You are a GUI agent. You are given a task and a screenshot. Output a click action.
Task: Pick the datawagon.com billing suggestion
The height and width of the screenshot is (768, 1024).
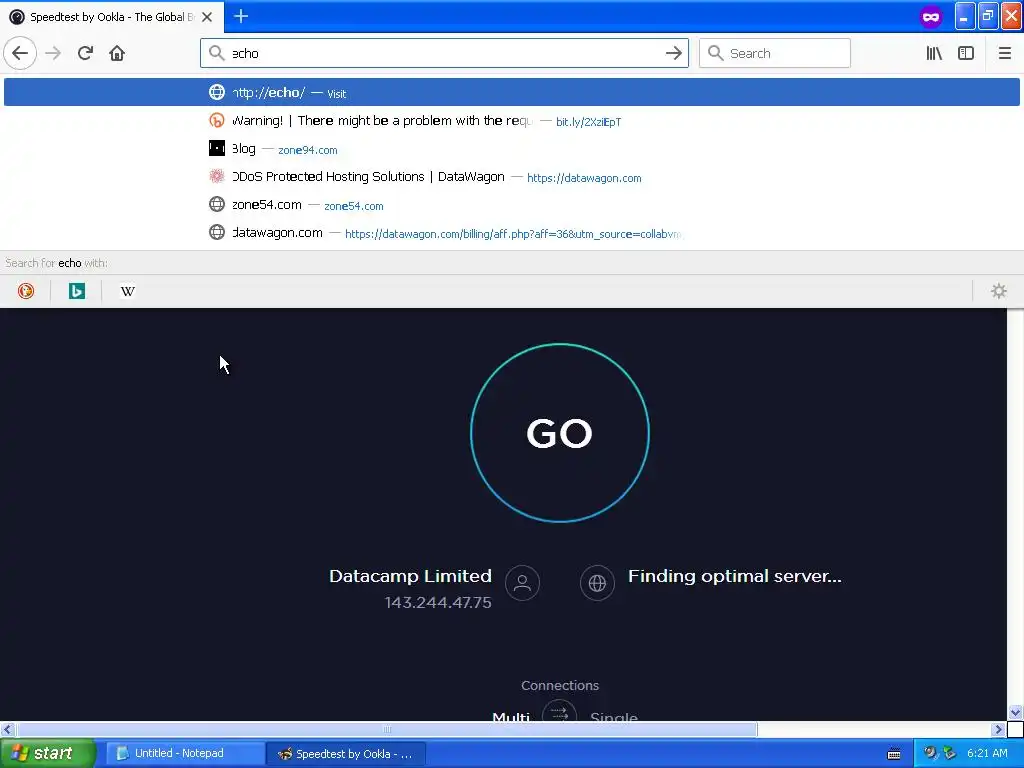click(512, 233)
